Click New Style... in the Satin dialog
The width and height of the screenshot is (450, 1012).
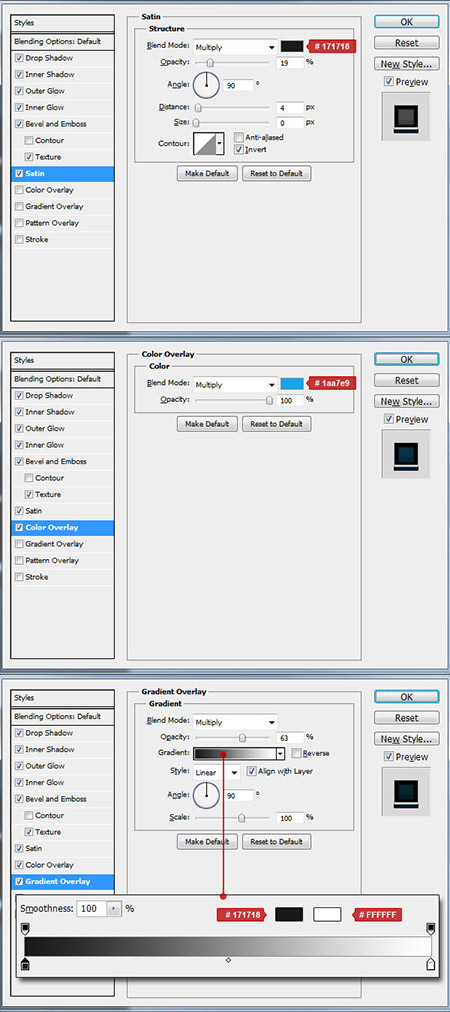tap(406, 64)
